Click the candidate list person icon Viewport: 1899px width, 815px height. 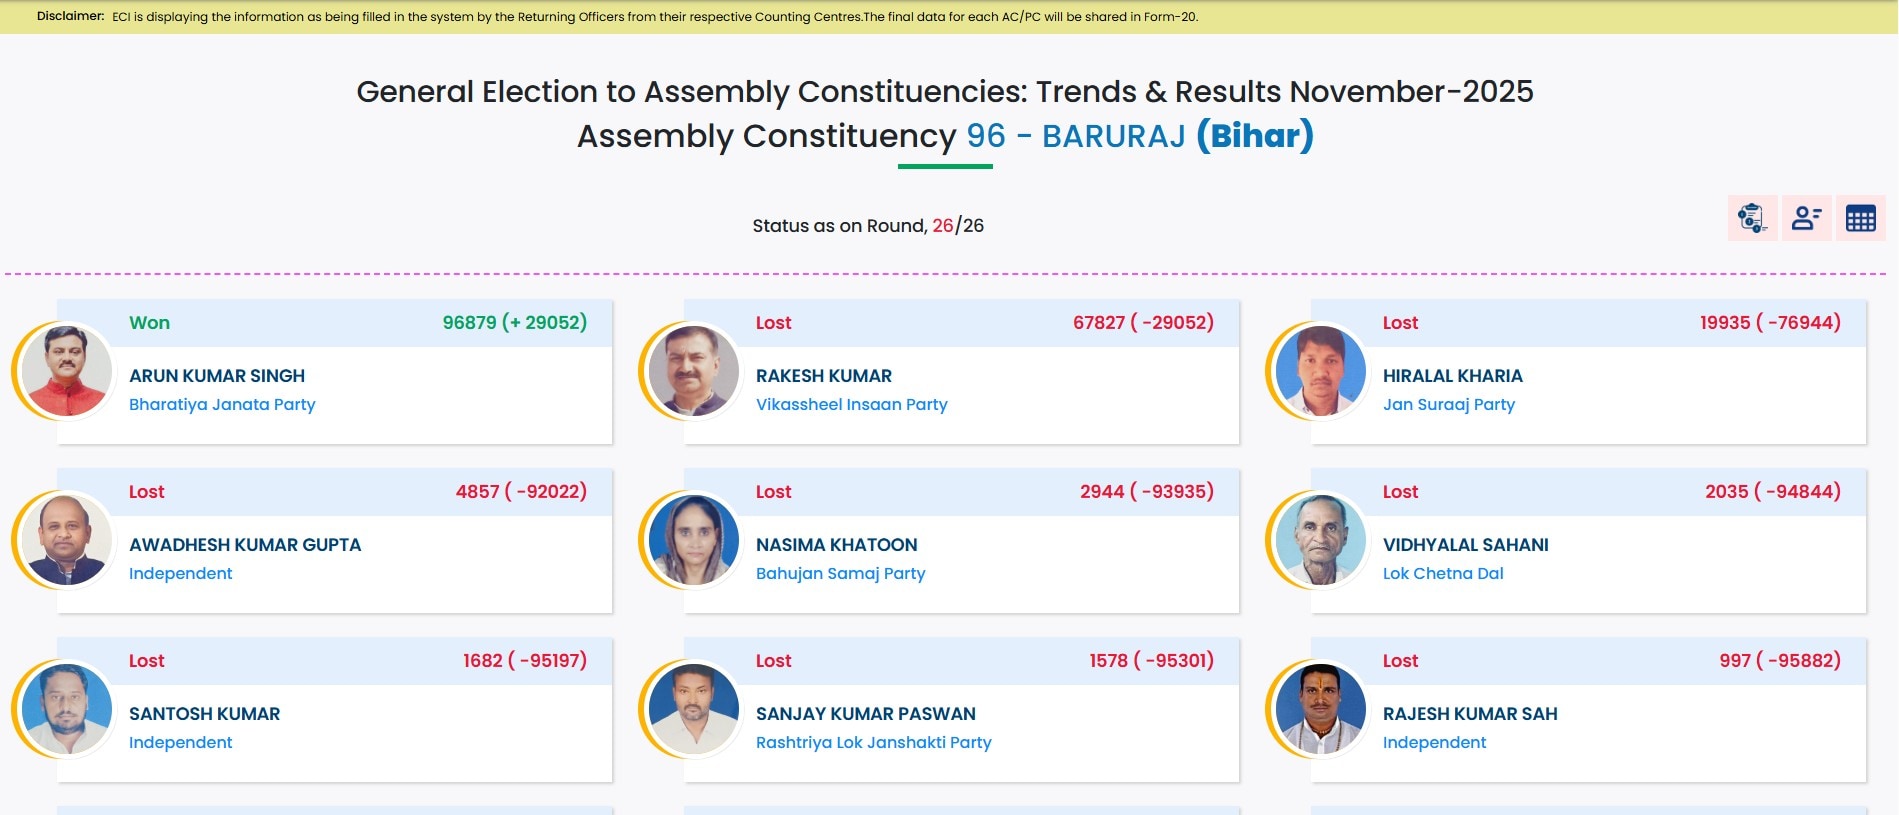(x=1806, y=218)
